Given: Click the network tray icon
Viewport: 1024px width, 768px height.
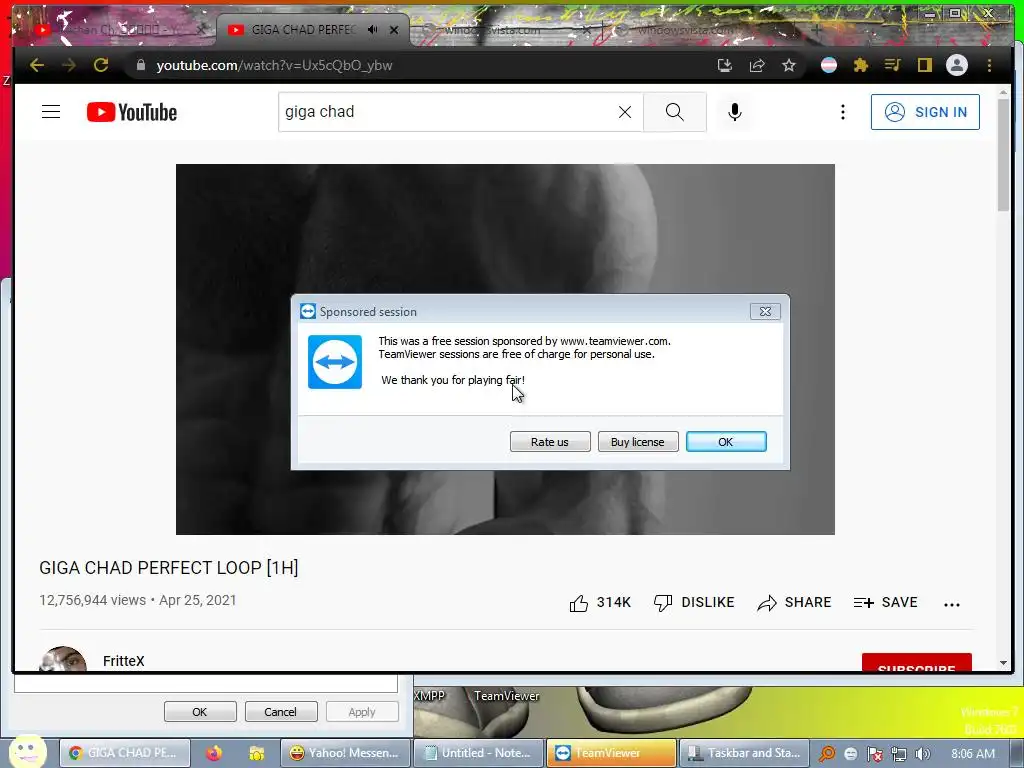Looking at the screenshot, I should pyautogui.click(x=899, y=754).
